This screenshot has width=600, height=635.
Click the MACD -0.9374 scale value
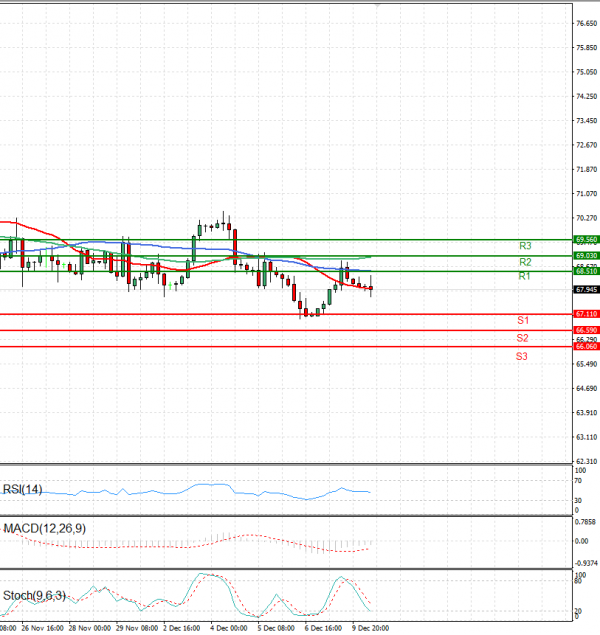pos(586,563)
